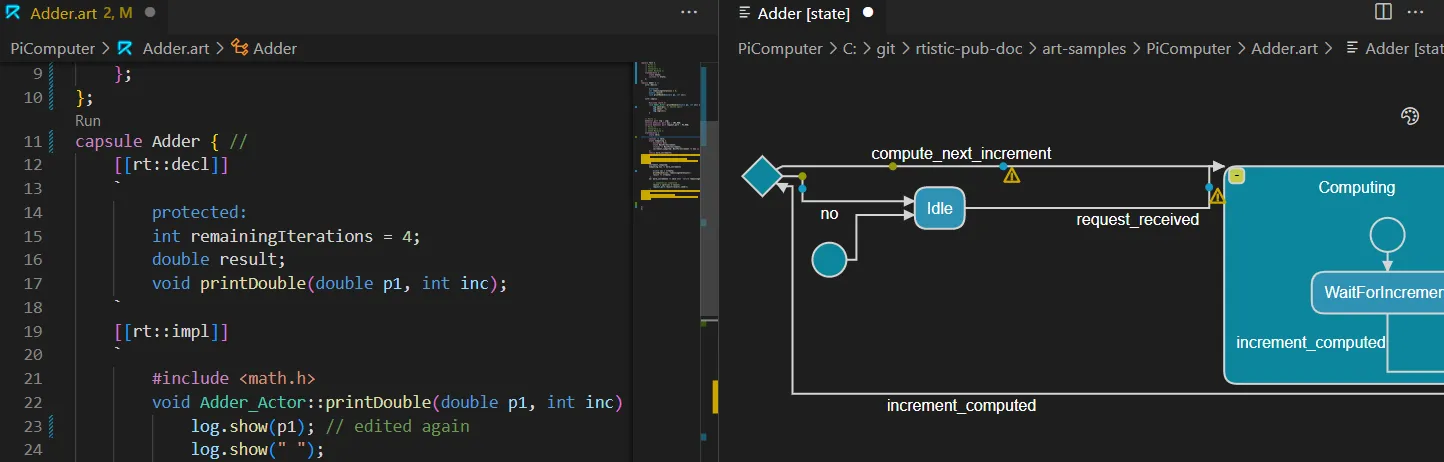Open the diagram color palette icon
Viewport: 1444px width, 462px height.
1410,117
